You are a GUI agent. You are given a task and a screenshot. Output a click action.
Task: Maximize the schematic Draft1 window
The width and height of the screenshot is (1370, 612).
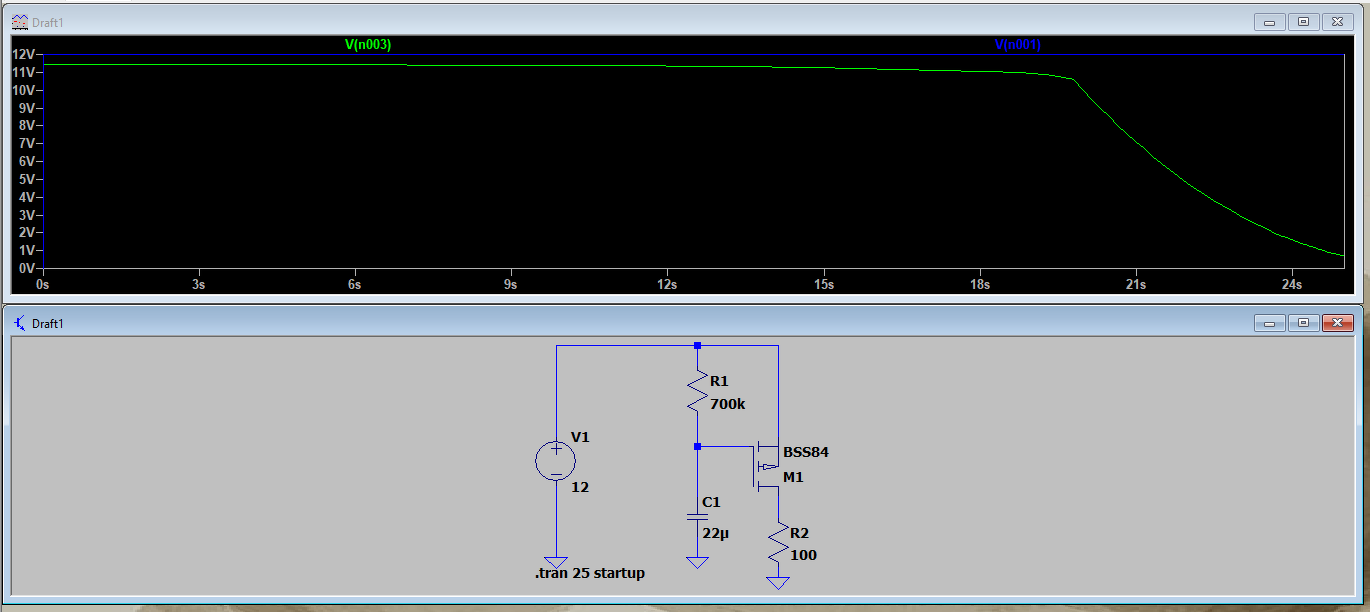coord(1304,323)
